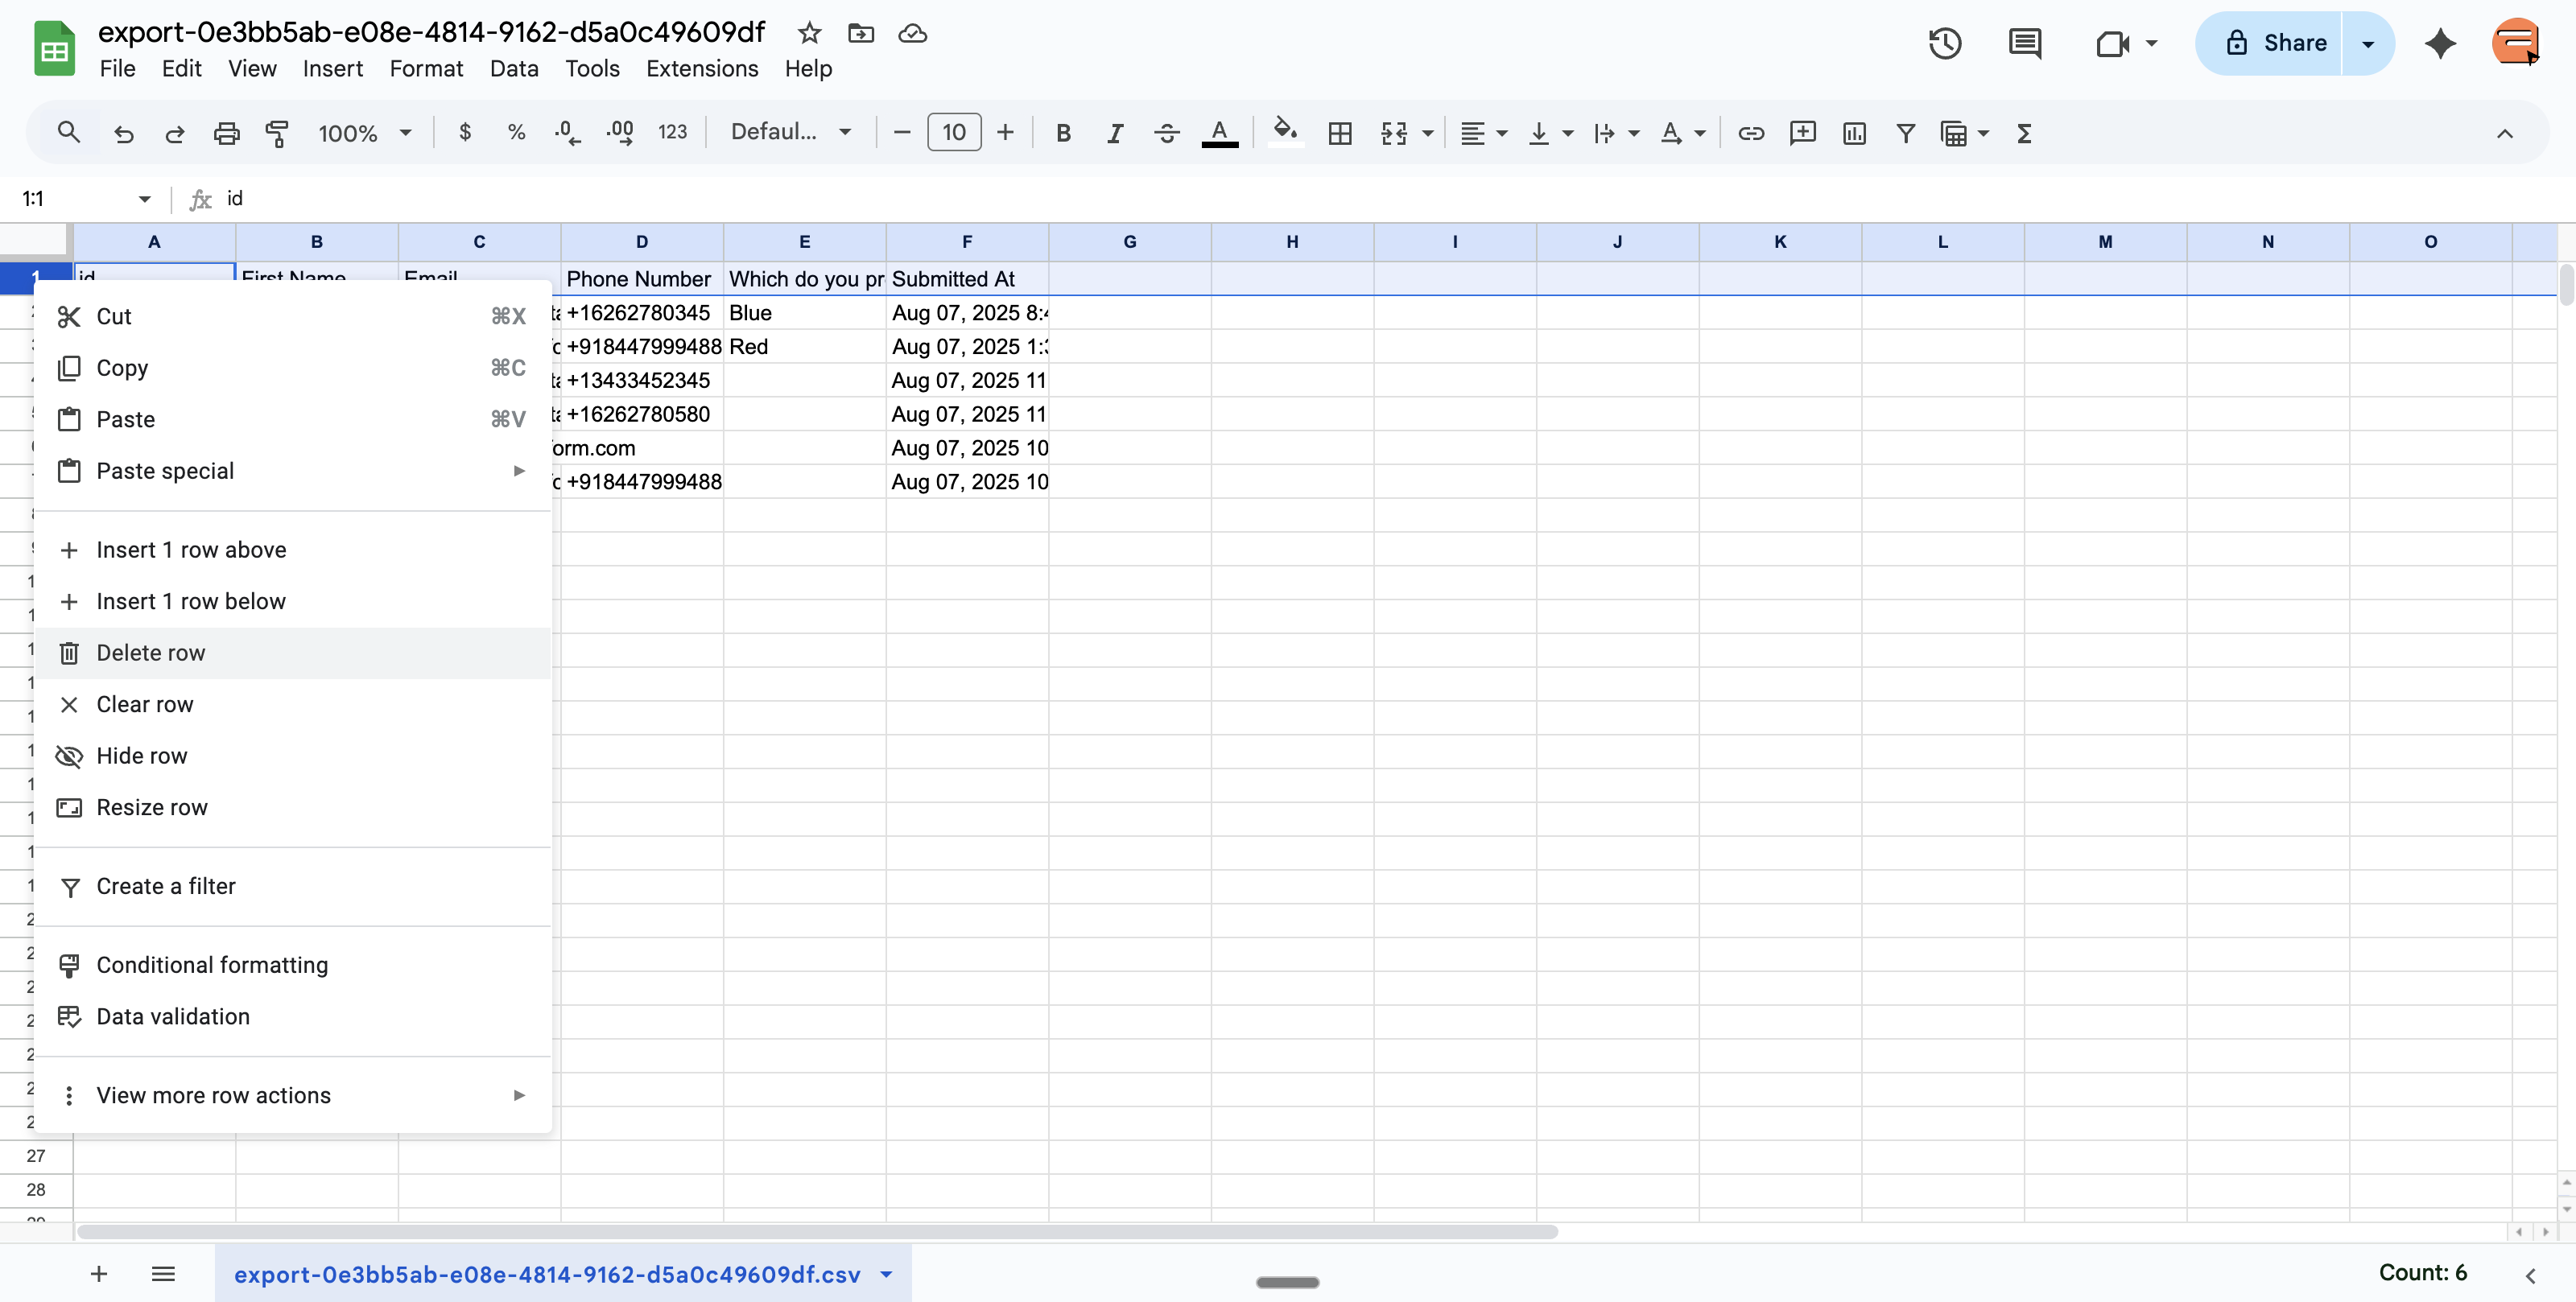Move the document to a folder
The height and width of the screenshot is (1302, 2576).
(861, 33)
